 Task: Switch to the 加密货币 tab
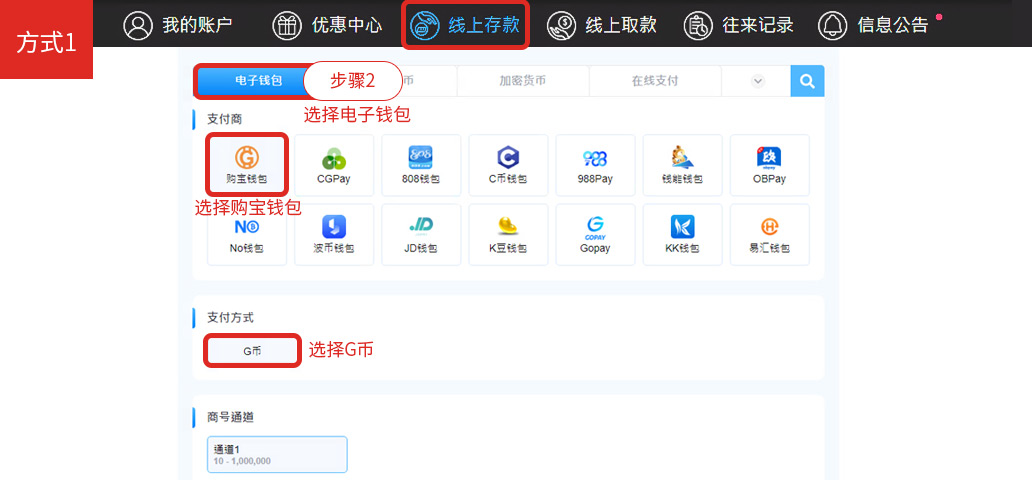click(x=522, y=81)
